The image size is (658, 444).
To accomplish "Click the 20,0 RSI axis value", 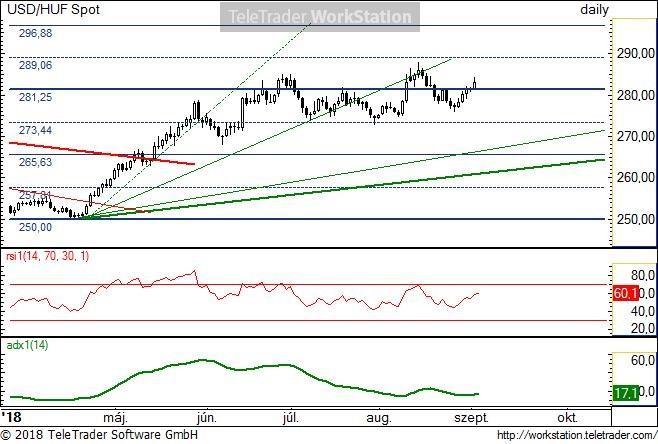I will click(643, 328).
